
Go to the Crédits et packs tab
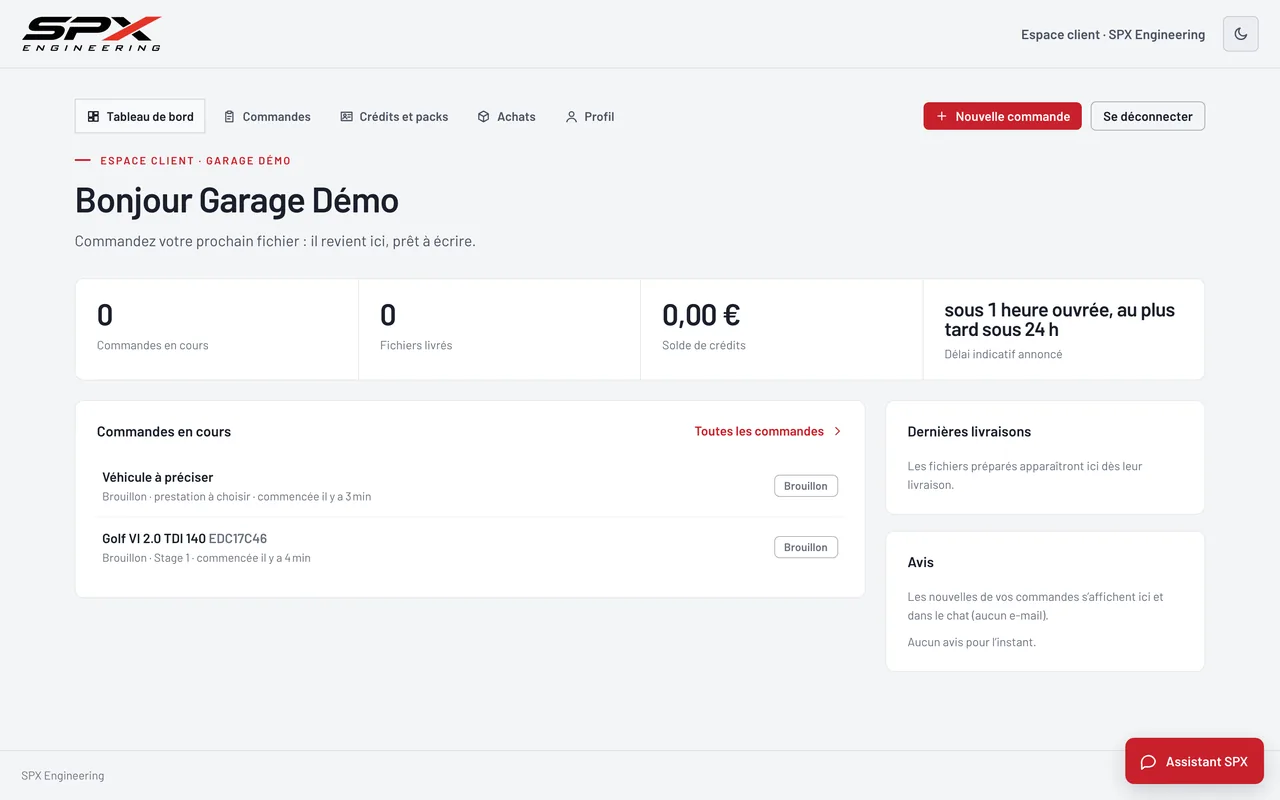pos(394,116)
